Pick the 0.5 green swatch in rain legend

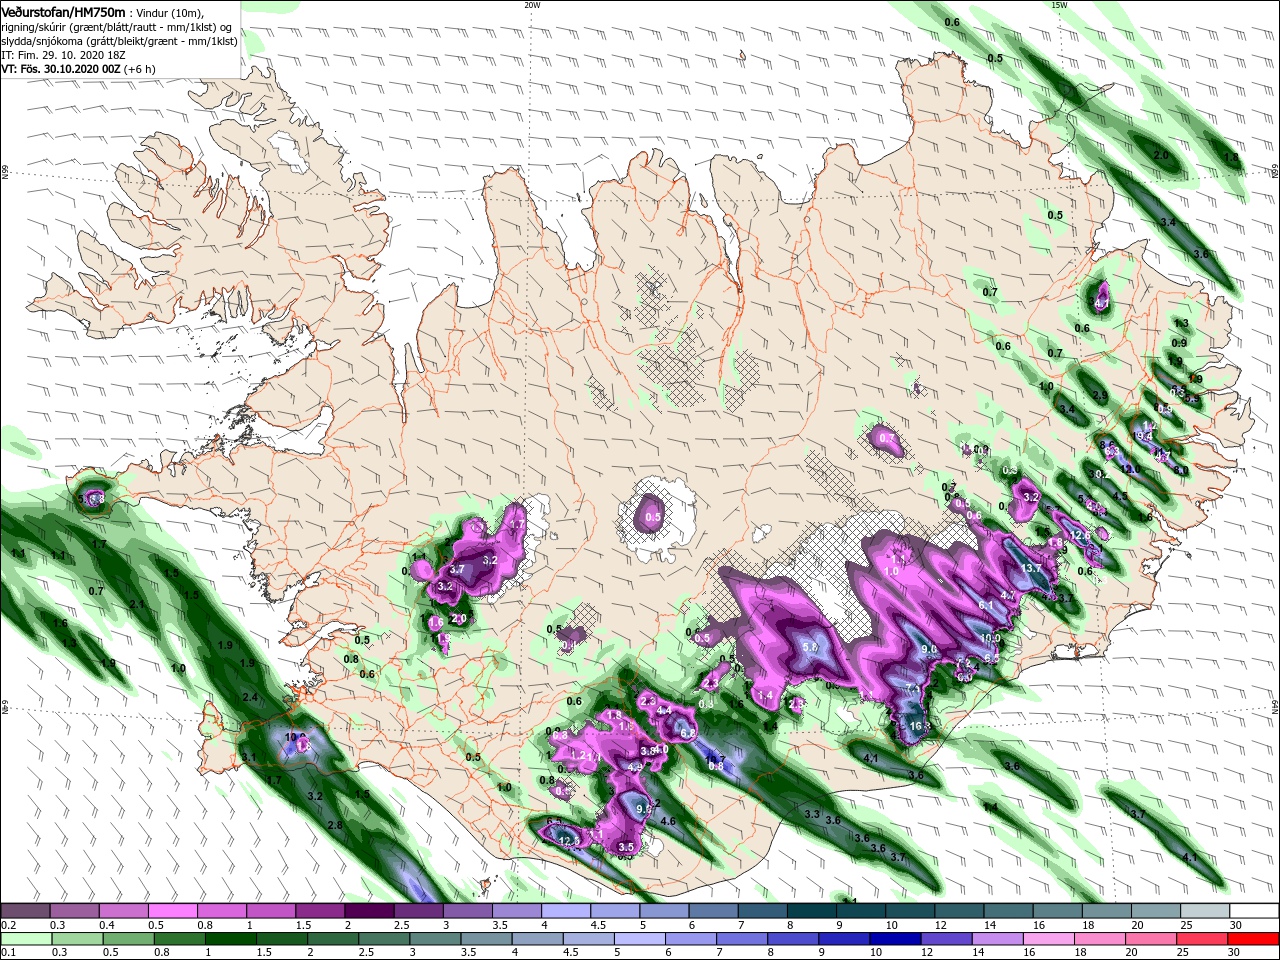pyautogui.click(x=129, y=939)
